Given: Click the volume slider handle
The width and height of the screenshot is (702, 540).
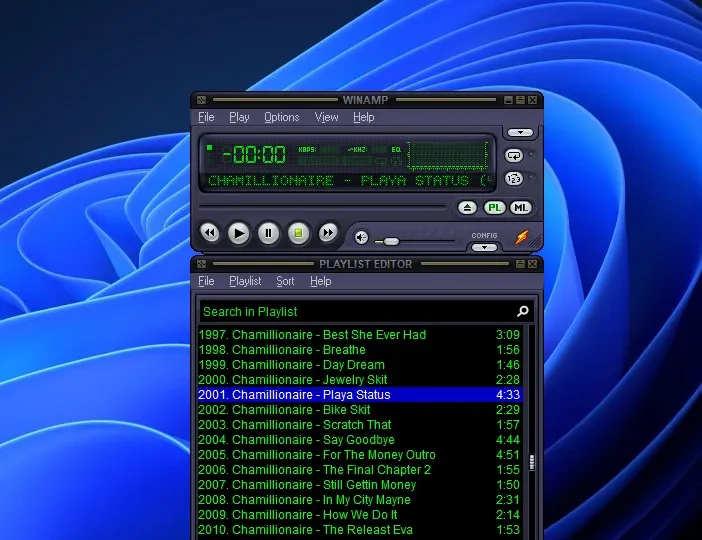Looking at the screenshot, I should click(391, 241).
